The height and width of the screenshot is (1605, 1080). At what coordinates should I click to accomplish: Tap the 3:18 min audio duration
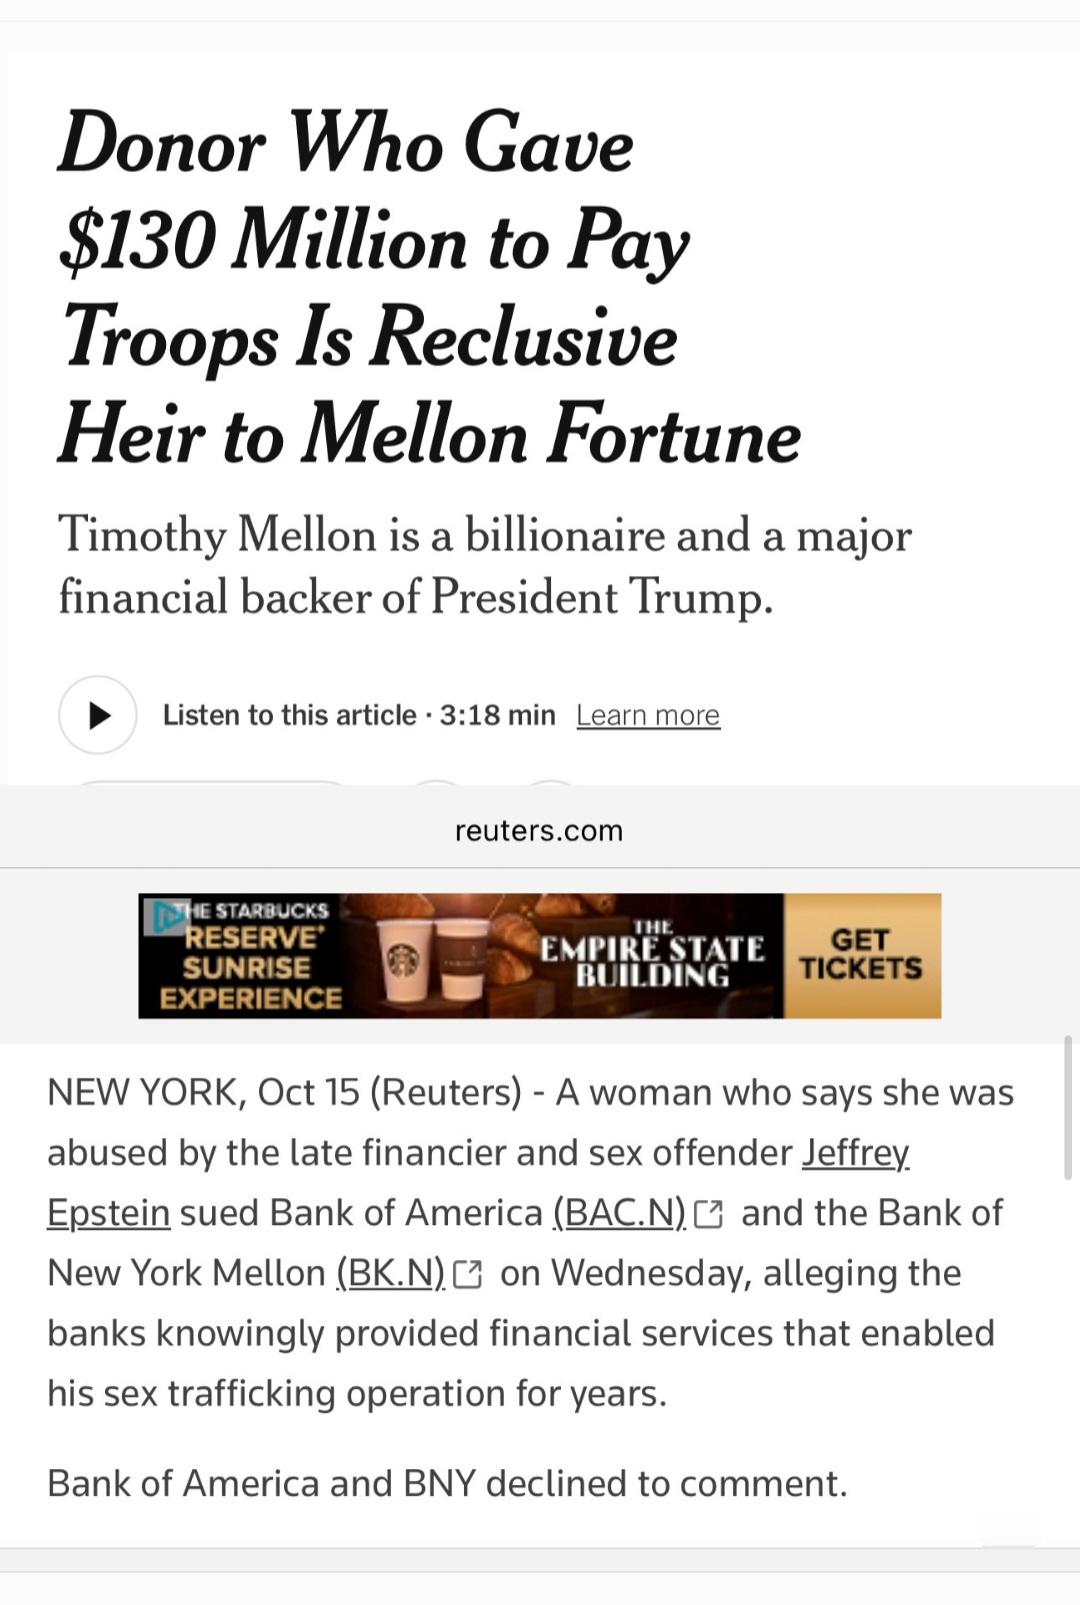click(497, 715)
